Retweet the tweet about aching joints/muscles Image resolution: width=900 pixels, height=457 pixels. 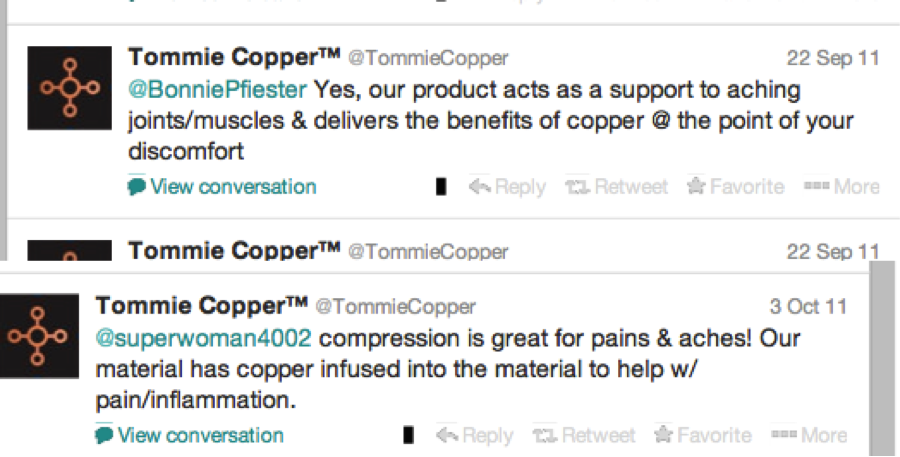coord(616,187)
